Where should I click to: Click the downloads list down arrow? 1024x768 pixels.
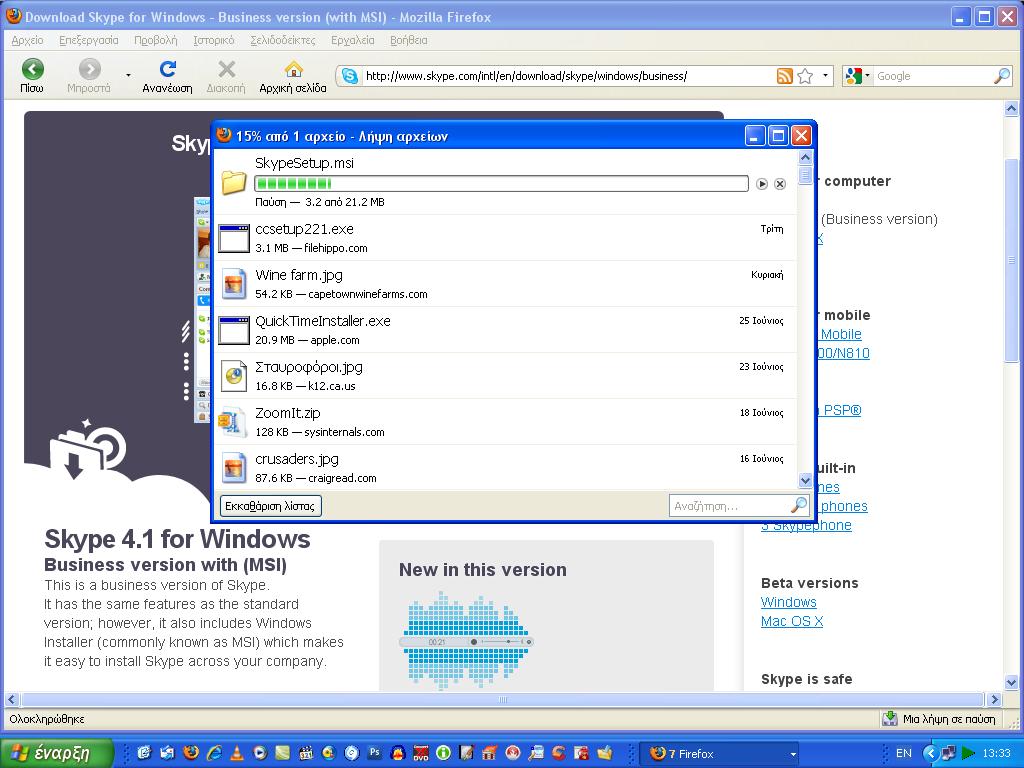coord(805,481)
